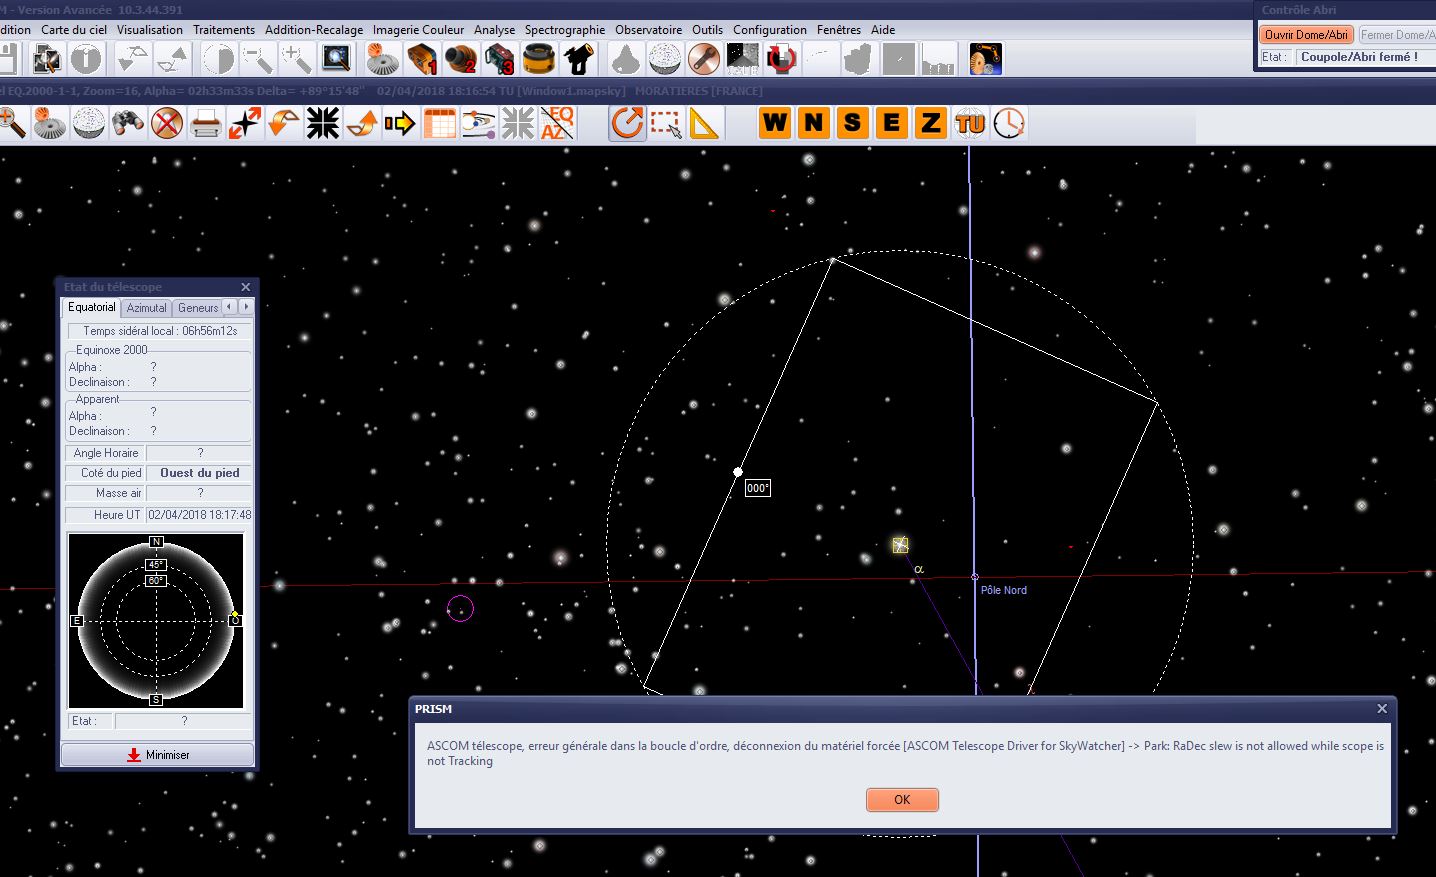Open the Observatoire menu
This screenshot has width=1436, height=877.
pyautogui.click(x=648, y=30)
